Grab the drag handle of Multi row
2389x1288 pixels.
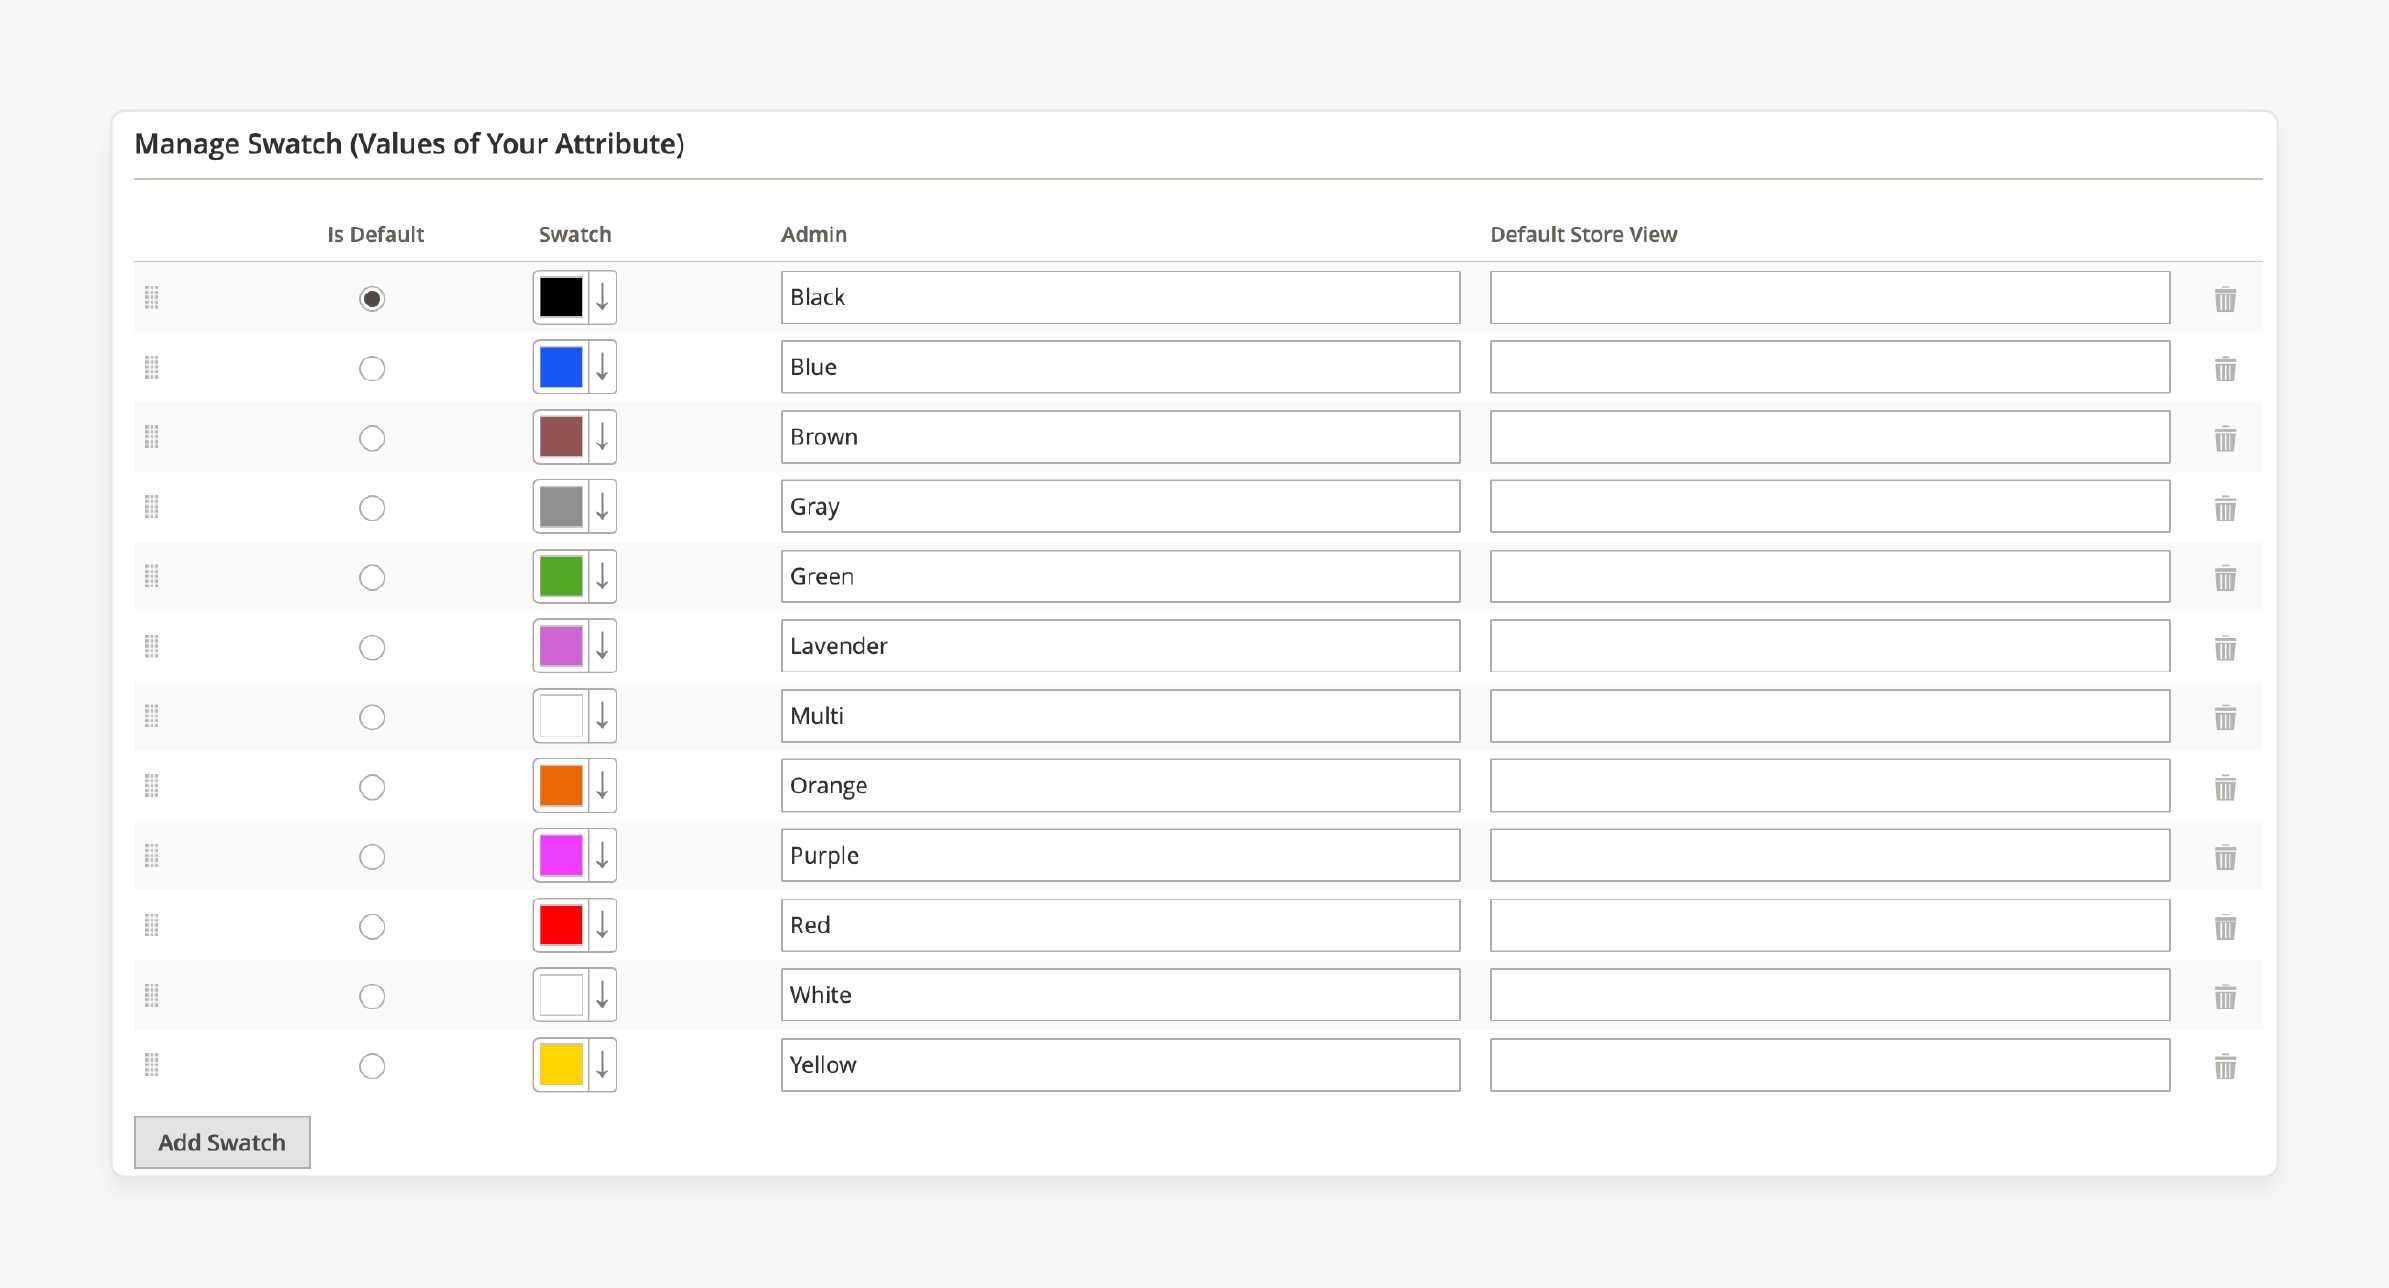[152, 716]
